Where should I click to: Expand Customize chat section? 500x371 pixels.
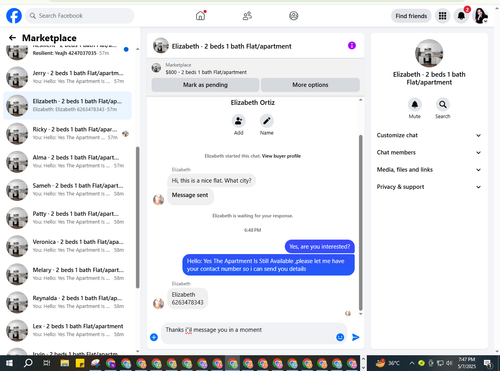429,135
